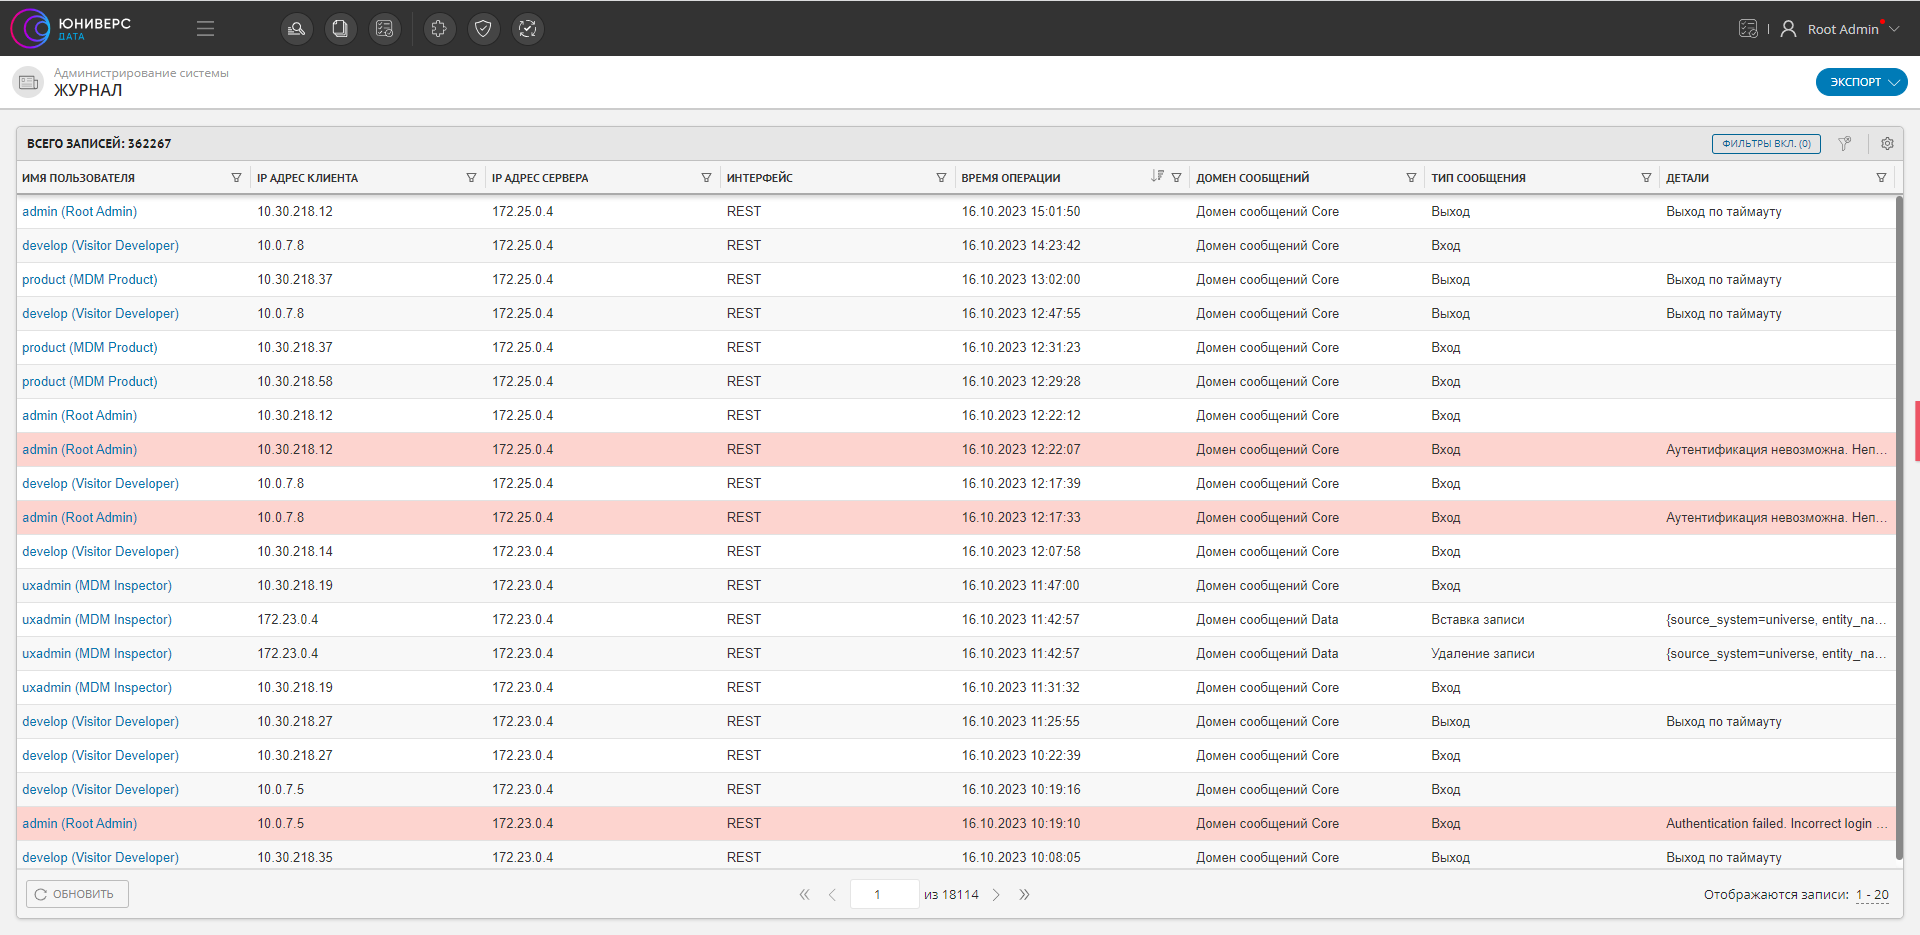Image resolution: width=1920 pixels, height=935 pixels.
Task: Expand the Экспорт dropdown button
Action: (x=1861, y=82)
